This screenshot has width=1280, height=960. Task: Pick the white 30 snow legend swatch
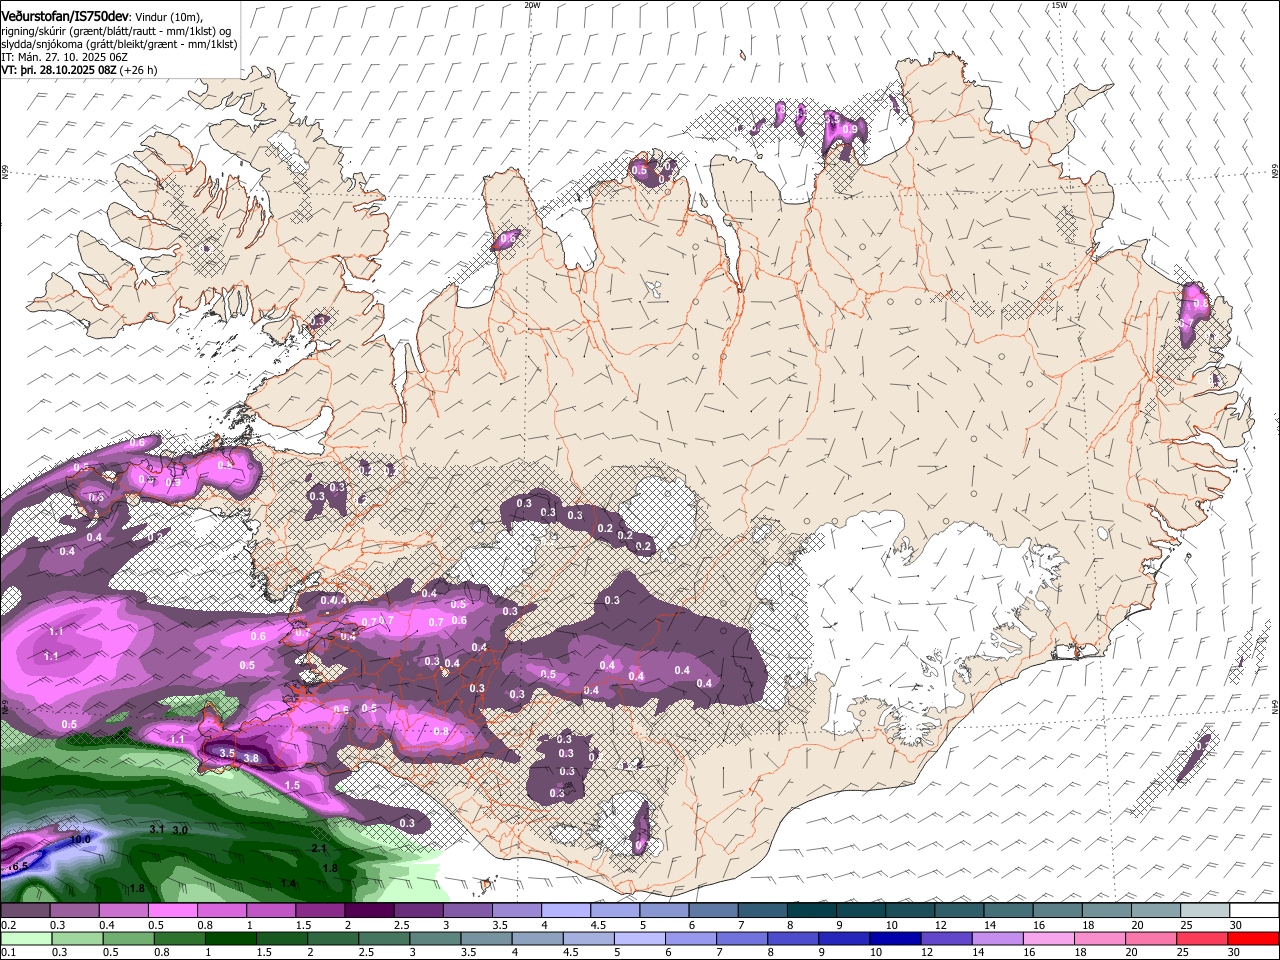point(1254,910)
